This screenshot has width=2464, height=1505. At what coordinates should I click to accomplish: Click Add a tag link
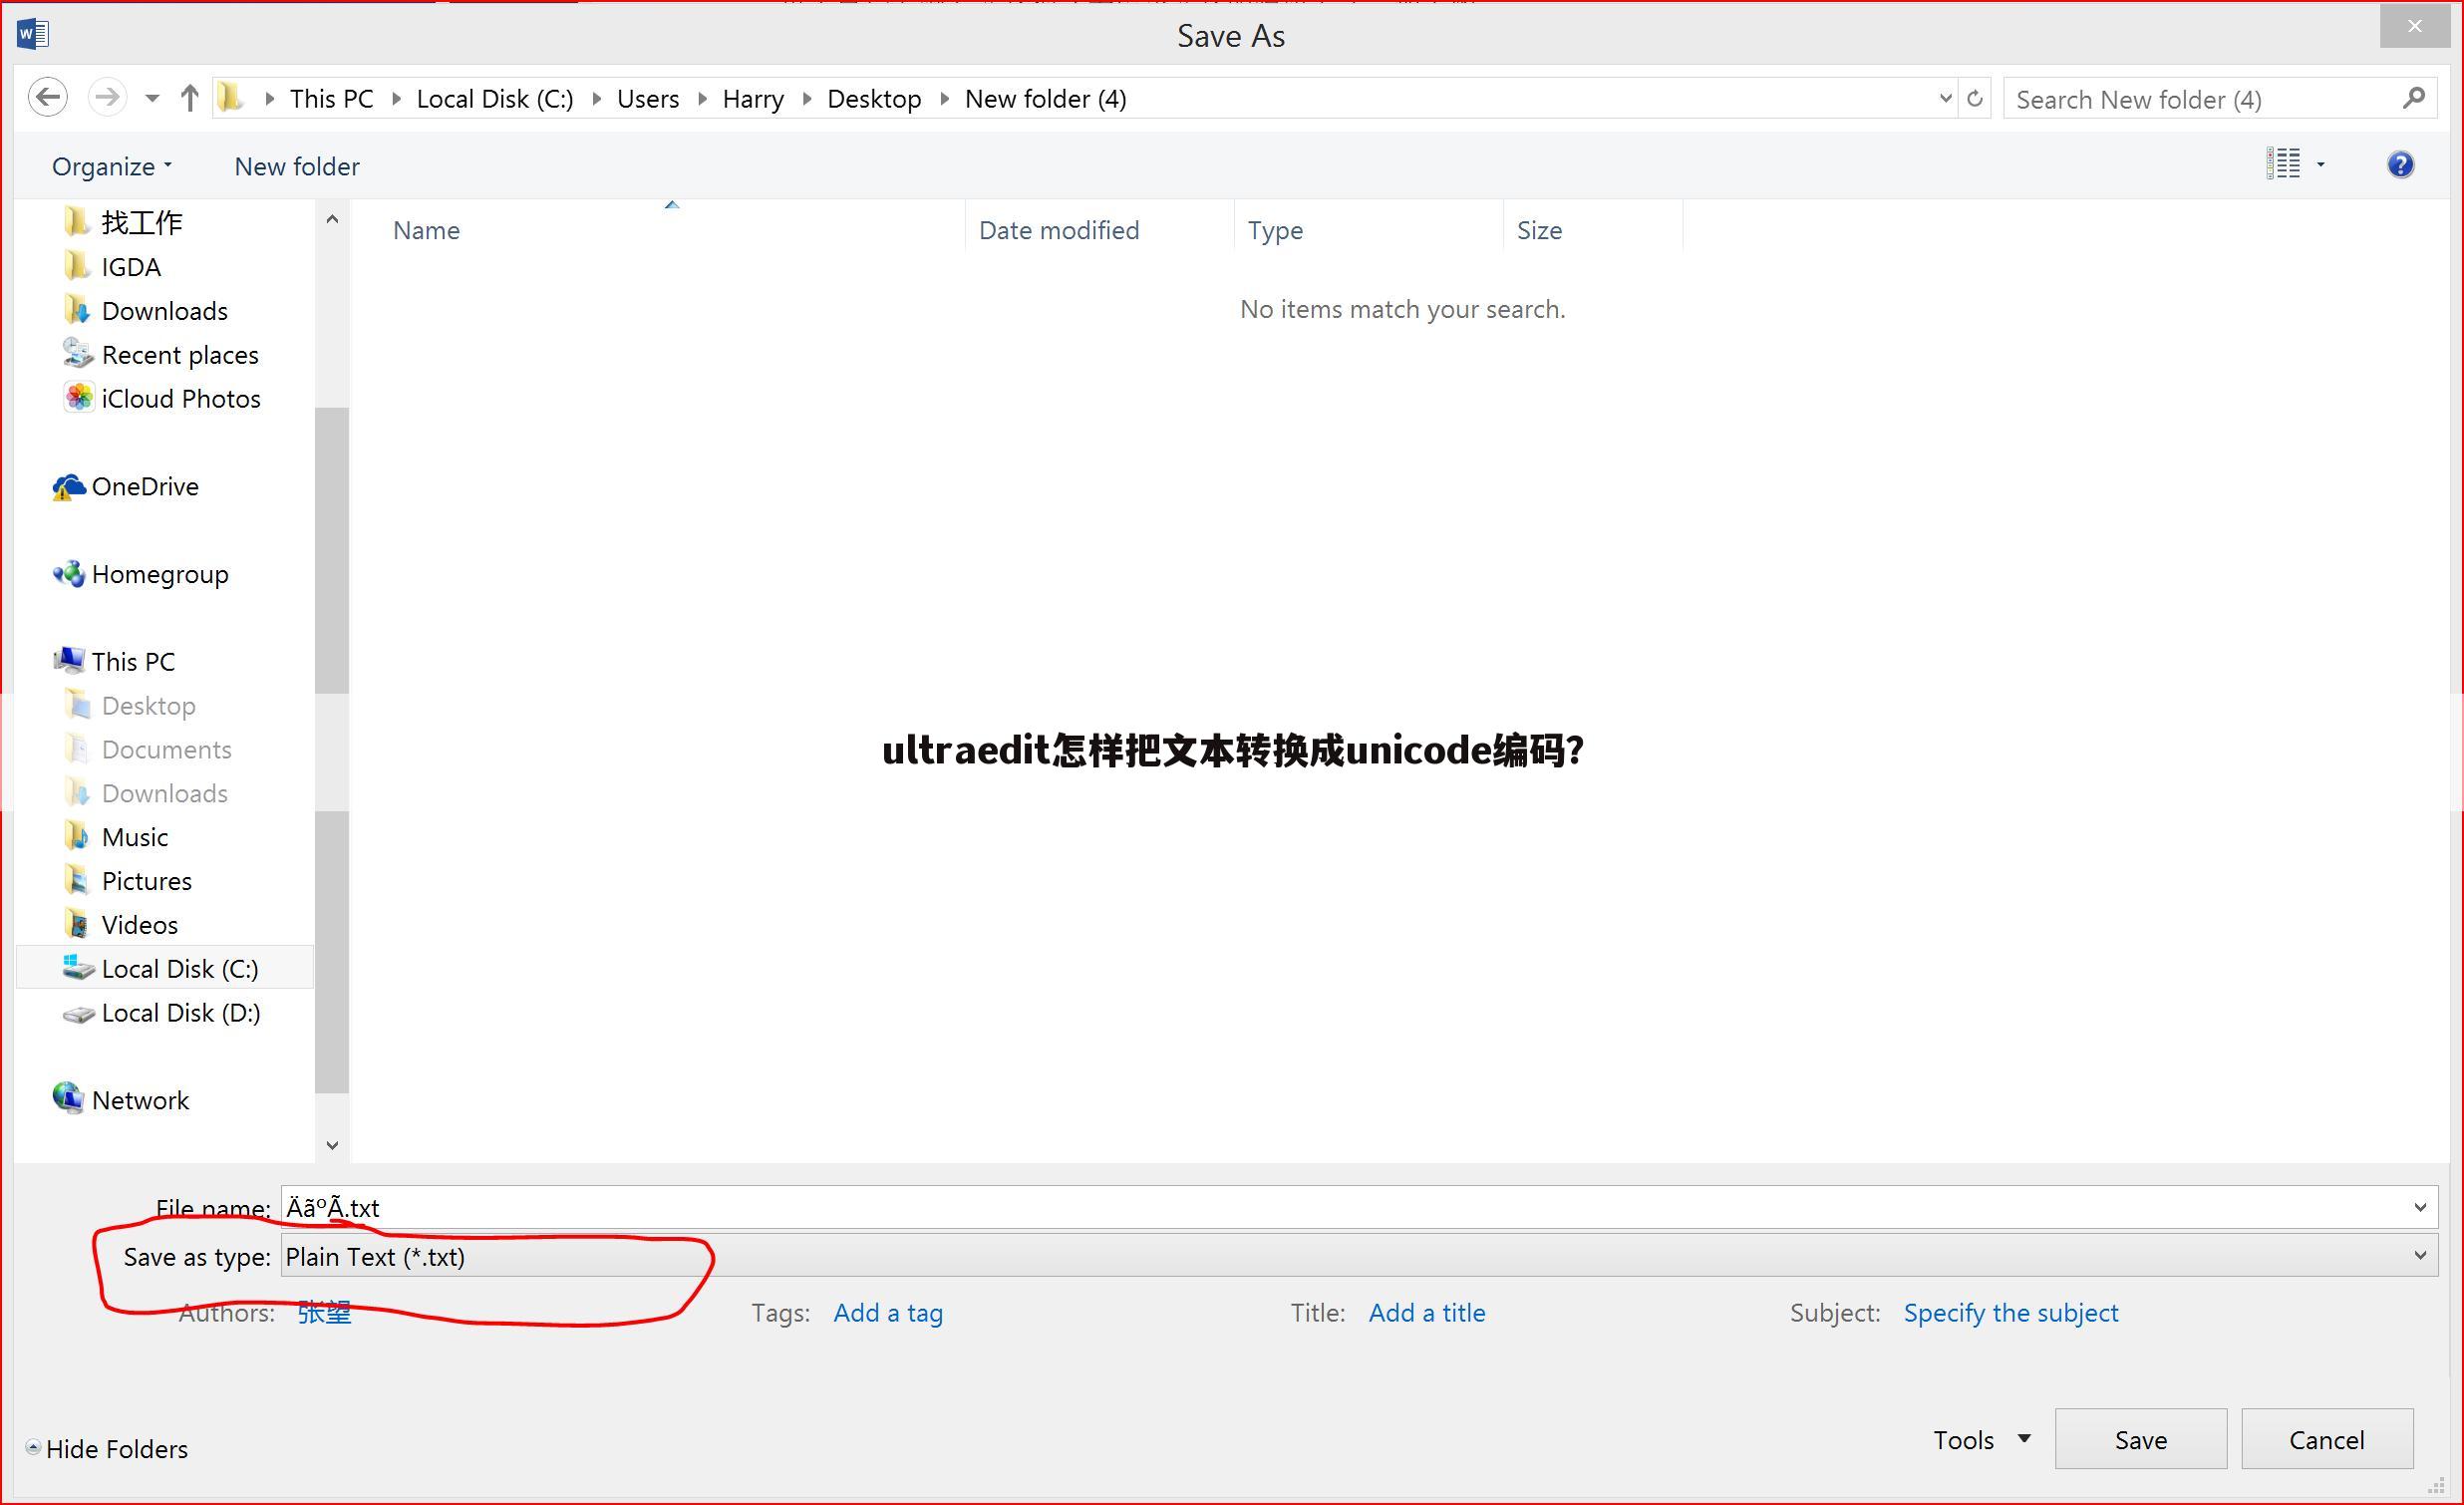pos(888,1313)
